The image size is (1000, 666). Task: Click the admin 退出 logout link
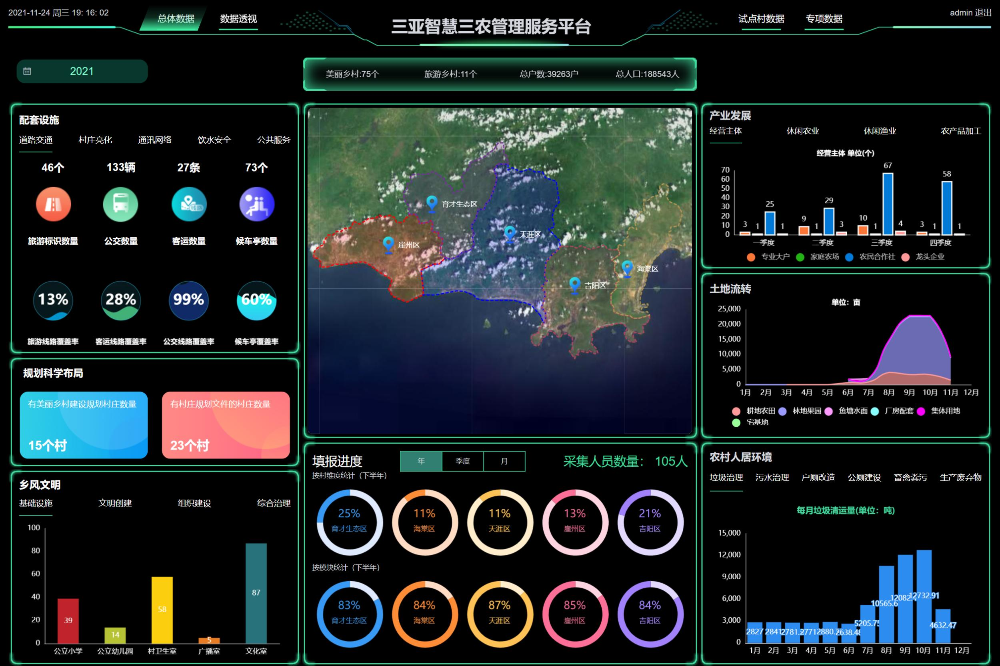(x=971, y=13)
